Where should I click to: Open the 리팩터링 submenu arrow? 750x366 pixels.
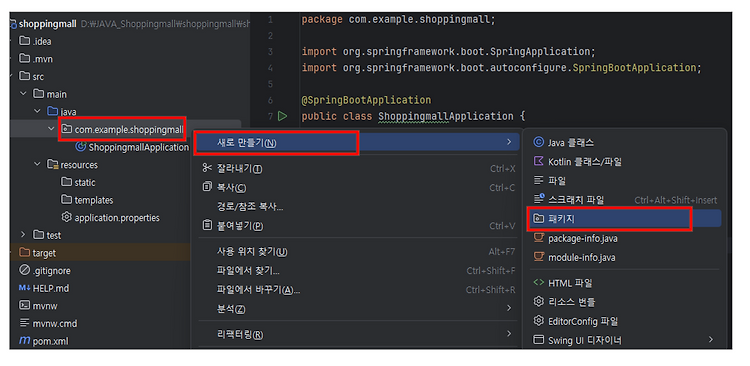click(x=509, y=334)
